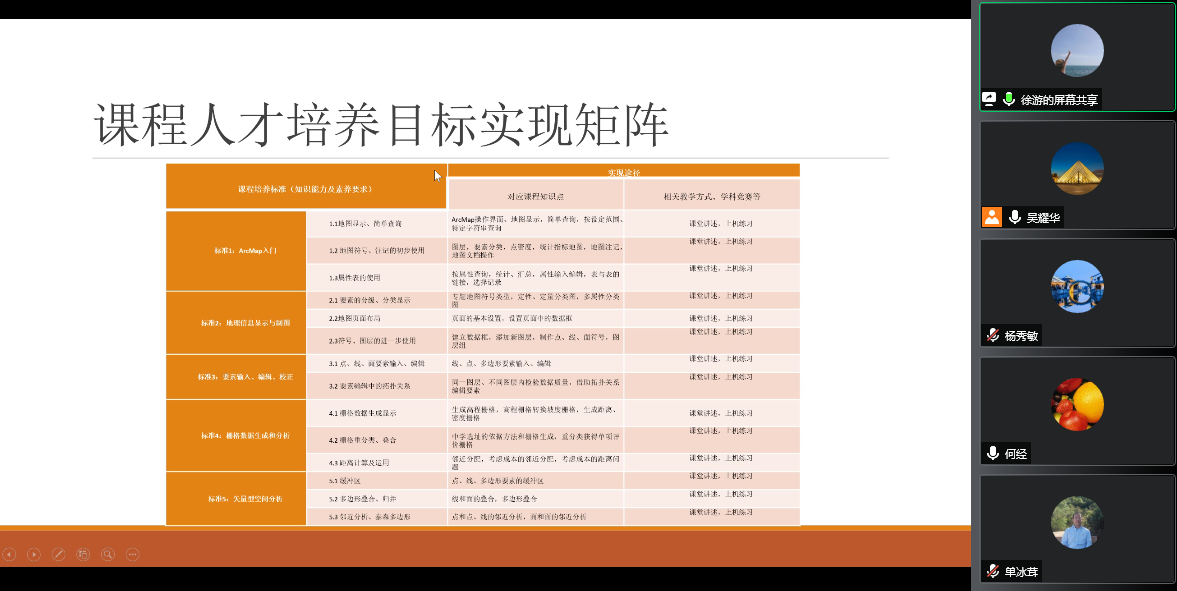This screenshot has width=1177, height=591.
Task: Click 何经's microphone icon
Action: tap(993, 453)
